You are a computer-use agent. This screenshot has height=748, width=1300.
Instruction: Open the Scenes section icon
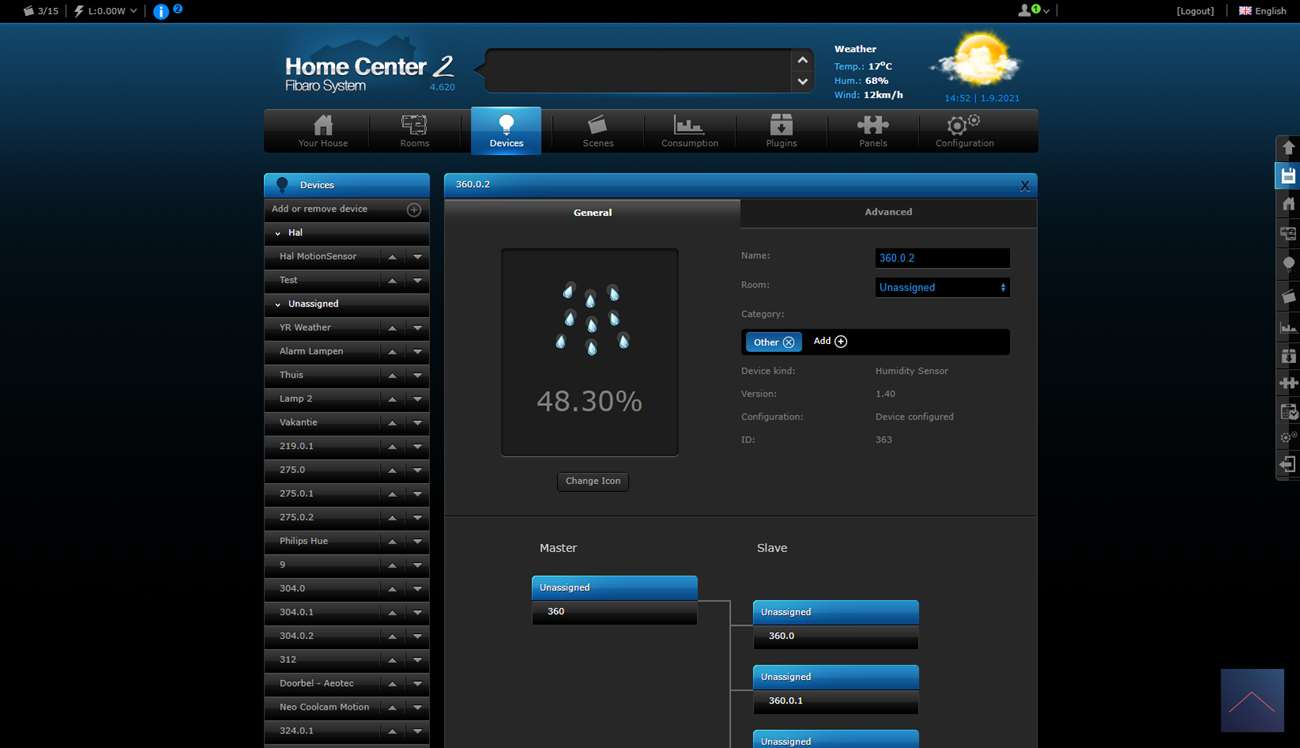(x=597, y=126)
